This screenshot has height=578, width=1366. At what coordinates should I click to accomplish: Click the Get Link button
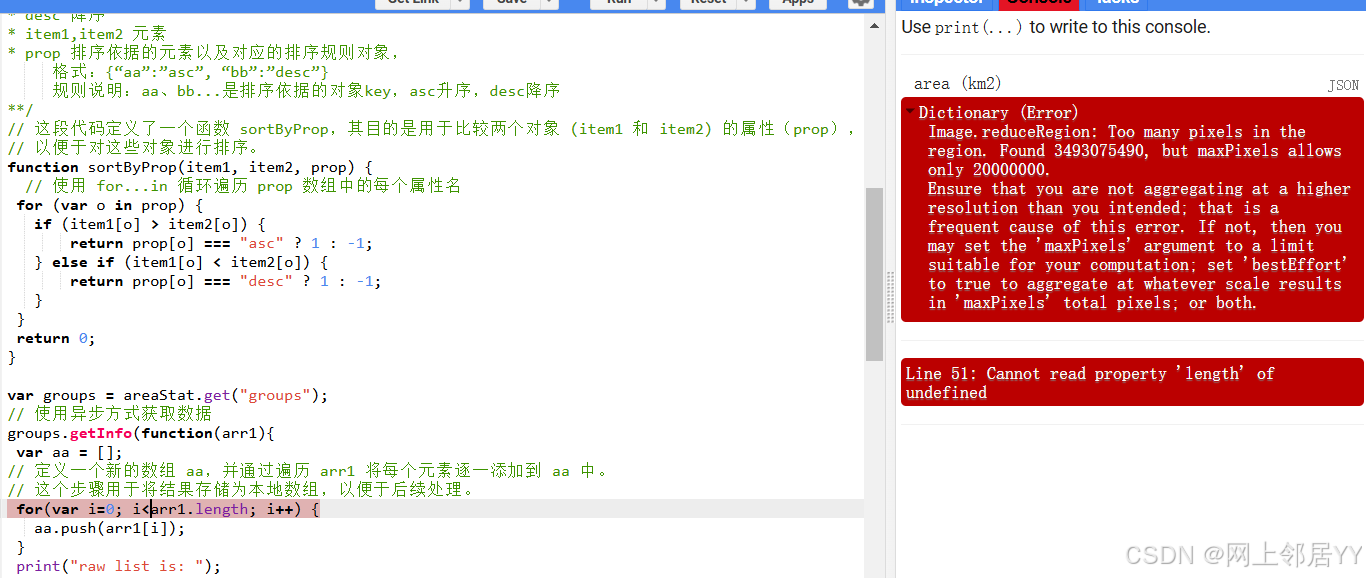[x=415, y=3]
